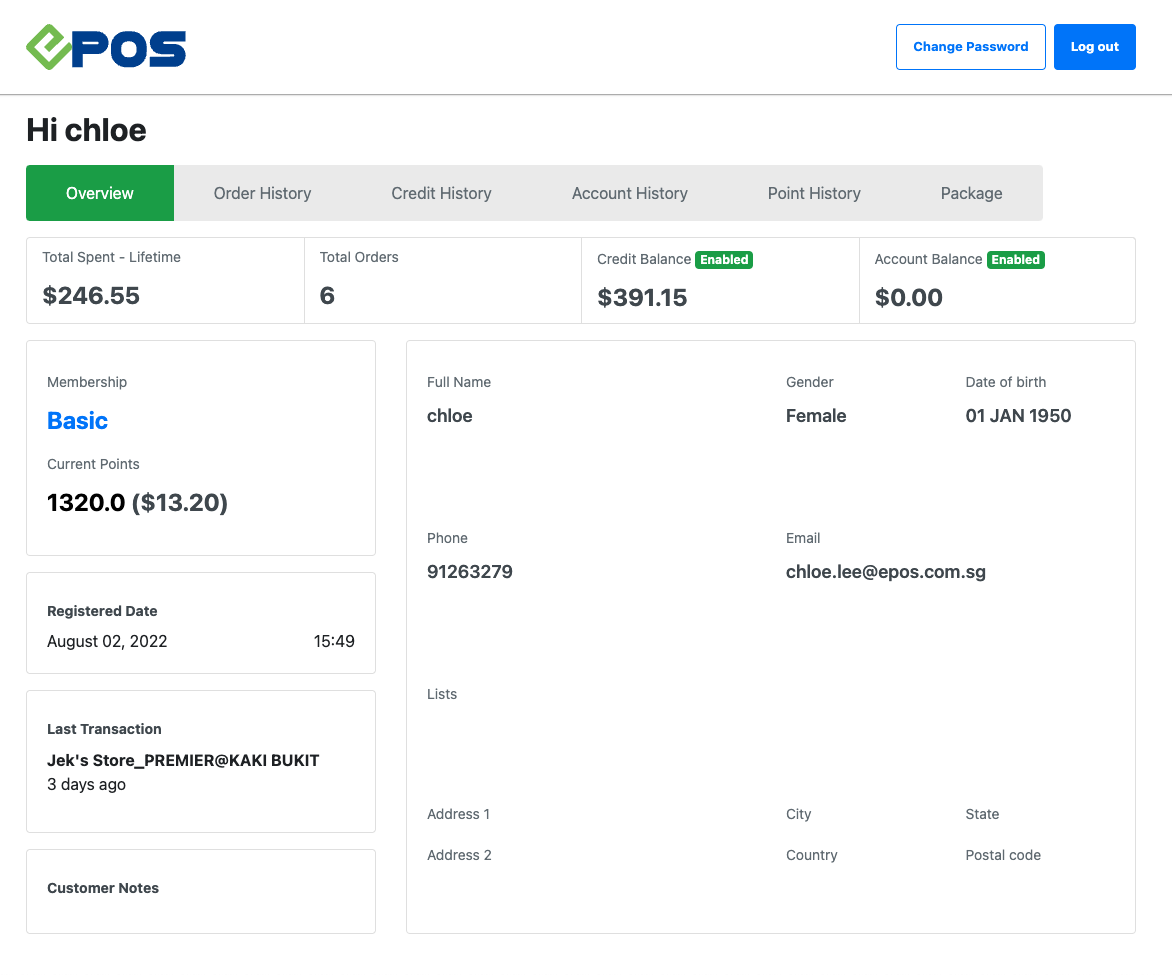The image size is (1172, 975).
Task: Click the current points value 1320.0 ($13.20)
Action: coord(138,502)
